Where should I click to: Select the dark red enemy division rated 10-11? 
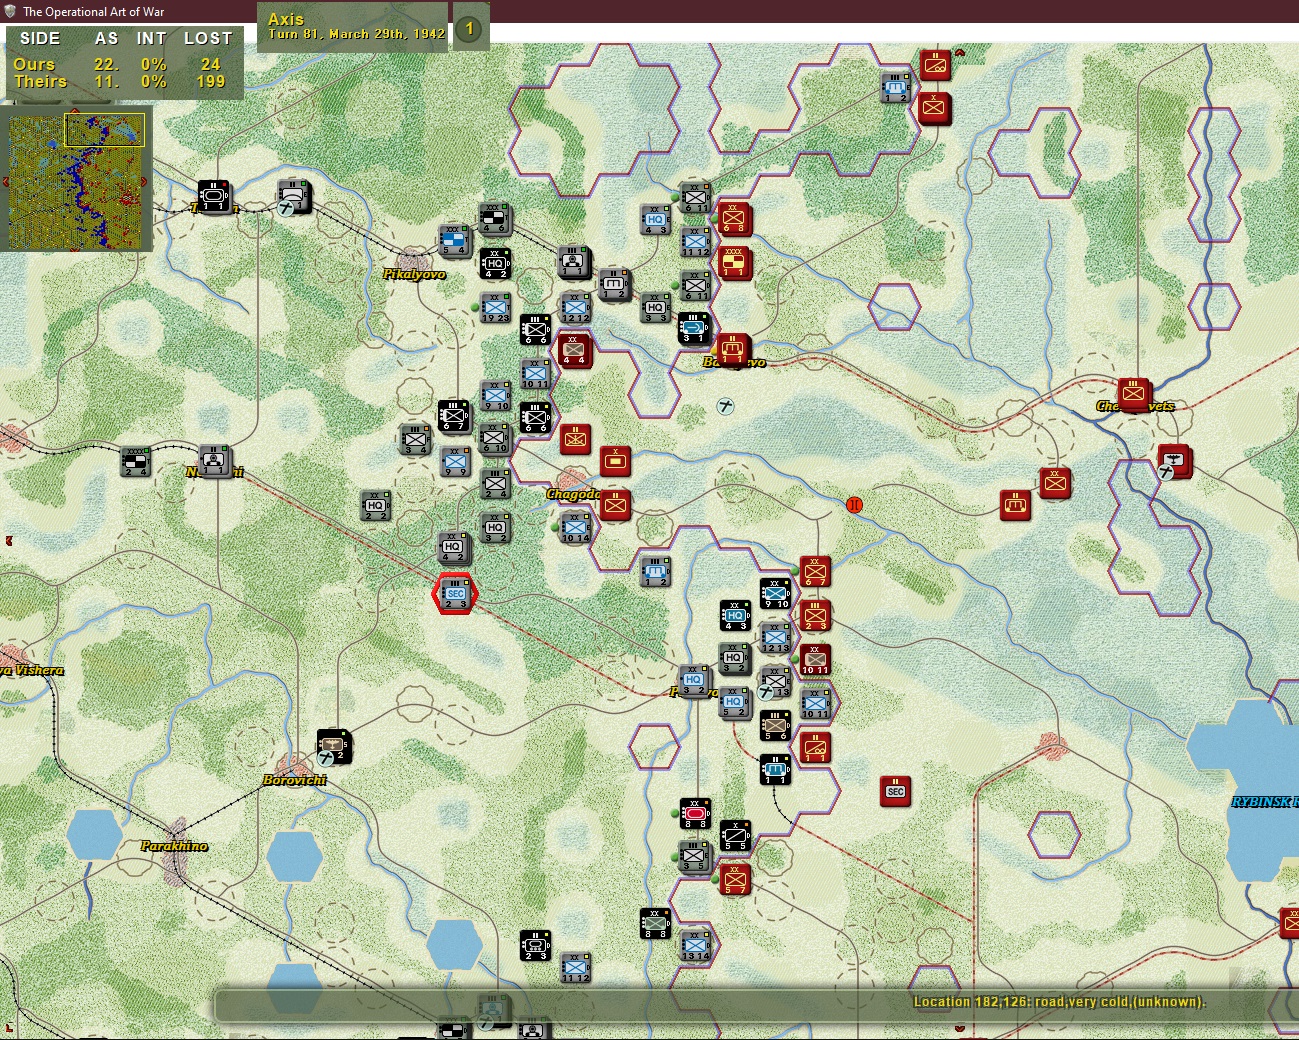click(x=815, y=660)
